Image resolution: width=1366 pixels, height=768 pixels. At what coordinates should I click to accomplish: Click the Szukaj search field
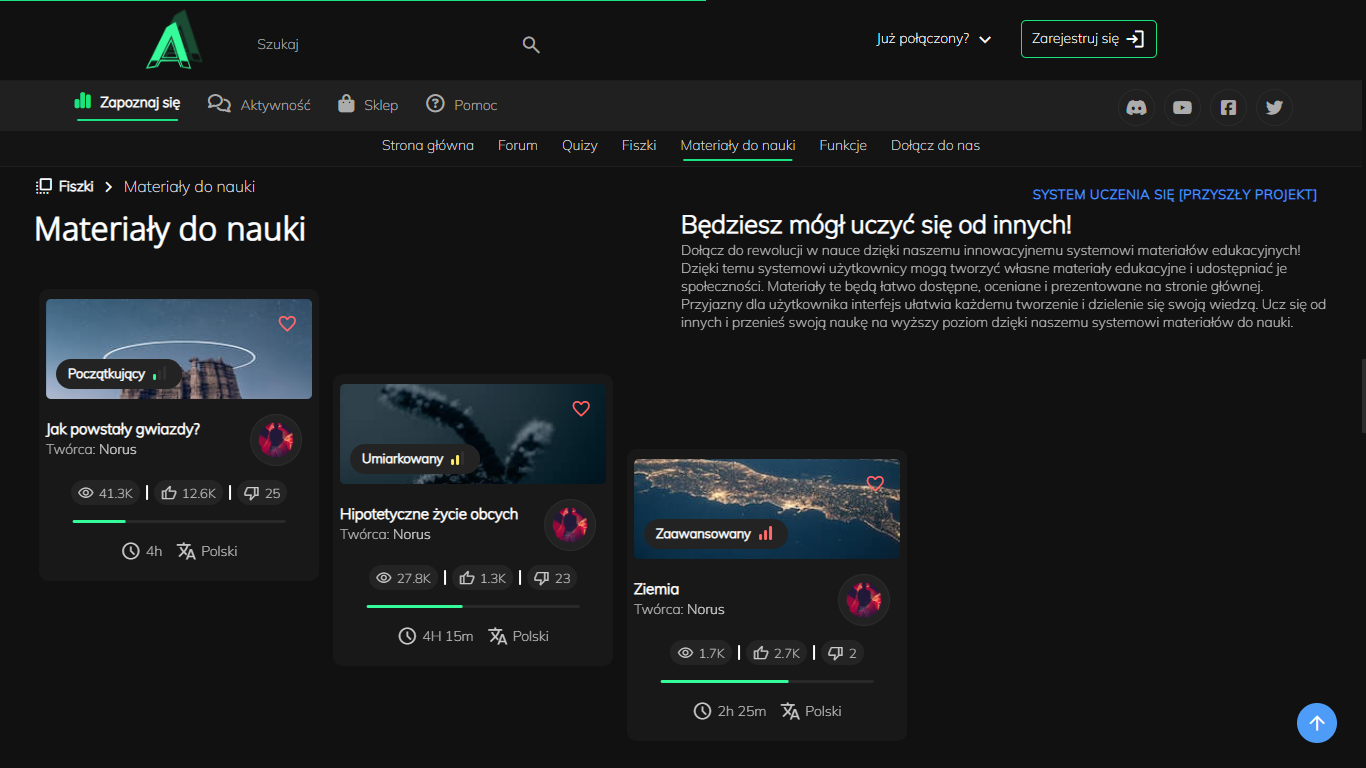coord(380,45)
